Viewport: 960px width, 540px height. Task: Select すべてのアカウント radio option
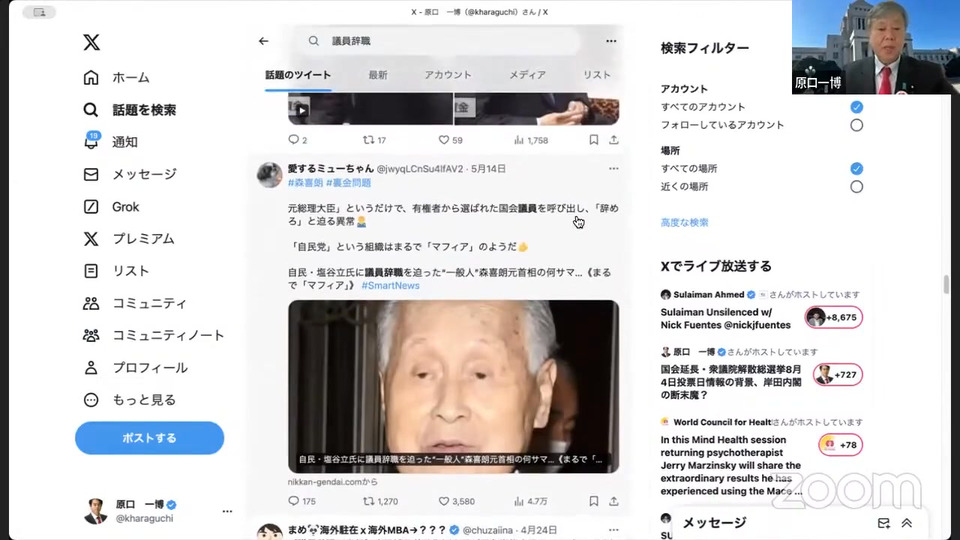pos(857,107)
